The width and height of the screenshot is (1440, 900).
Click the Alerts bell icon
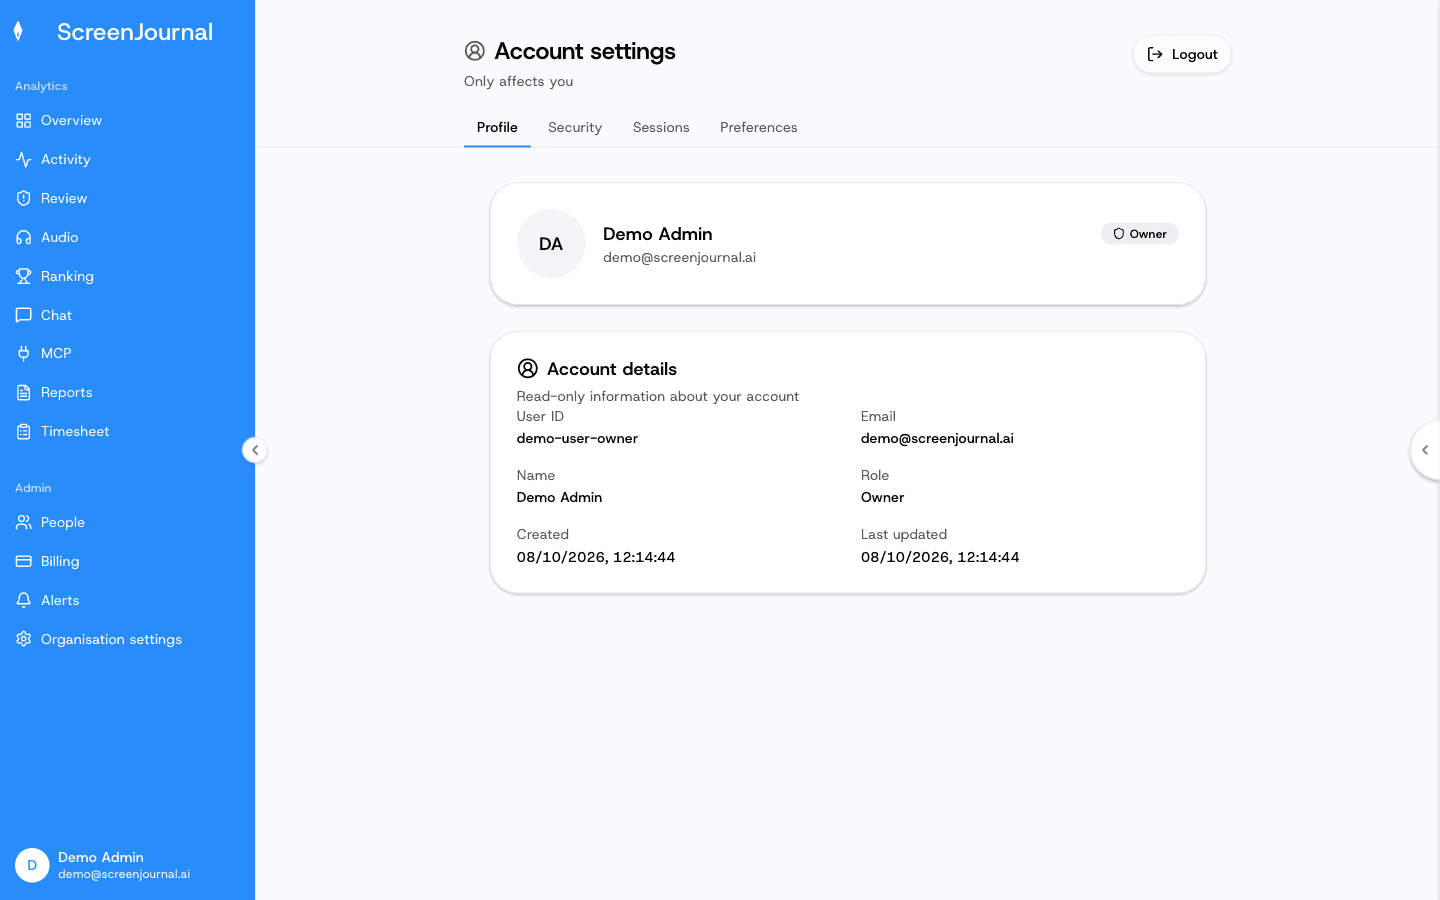(x=24, y=601)
